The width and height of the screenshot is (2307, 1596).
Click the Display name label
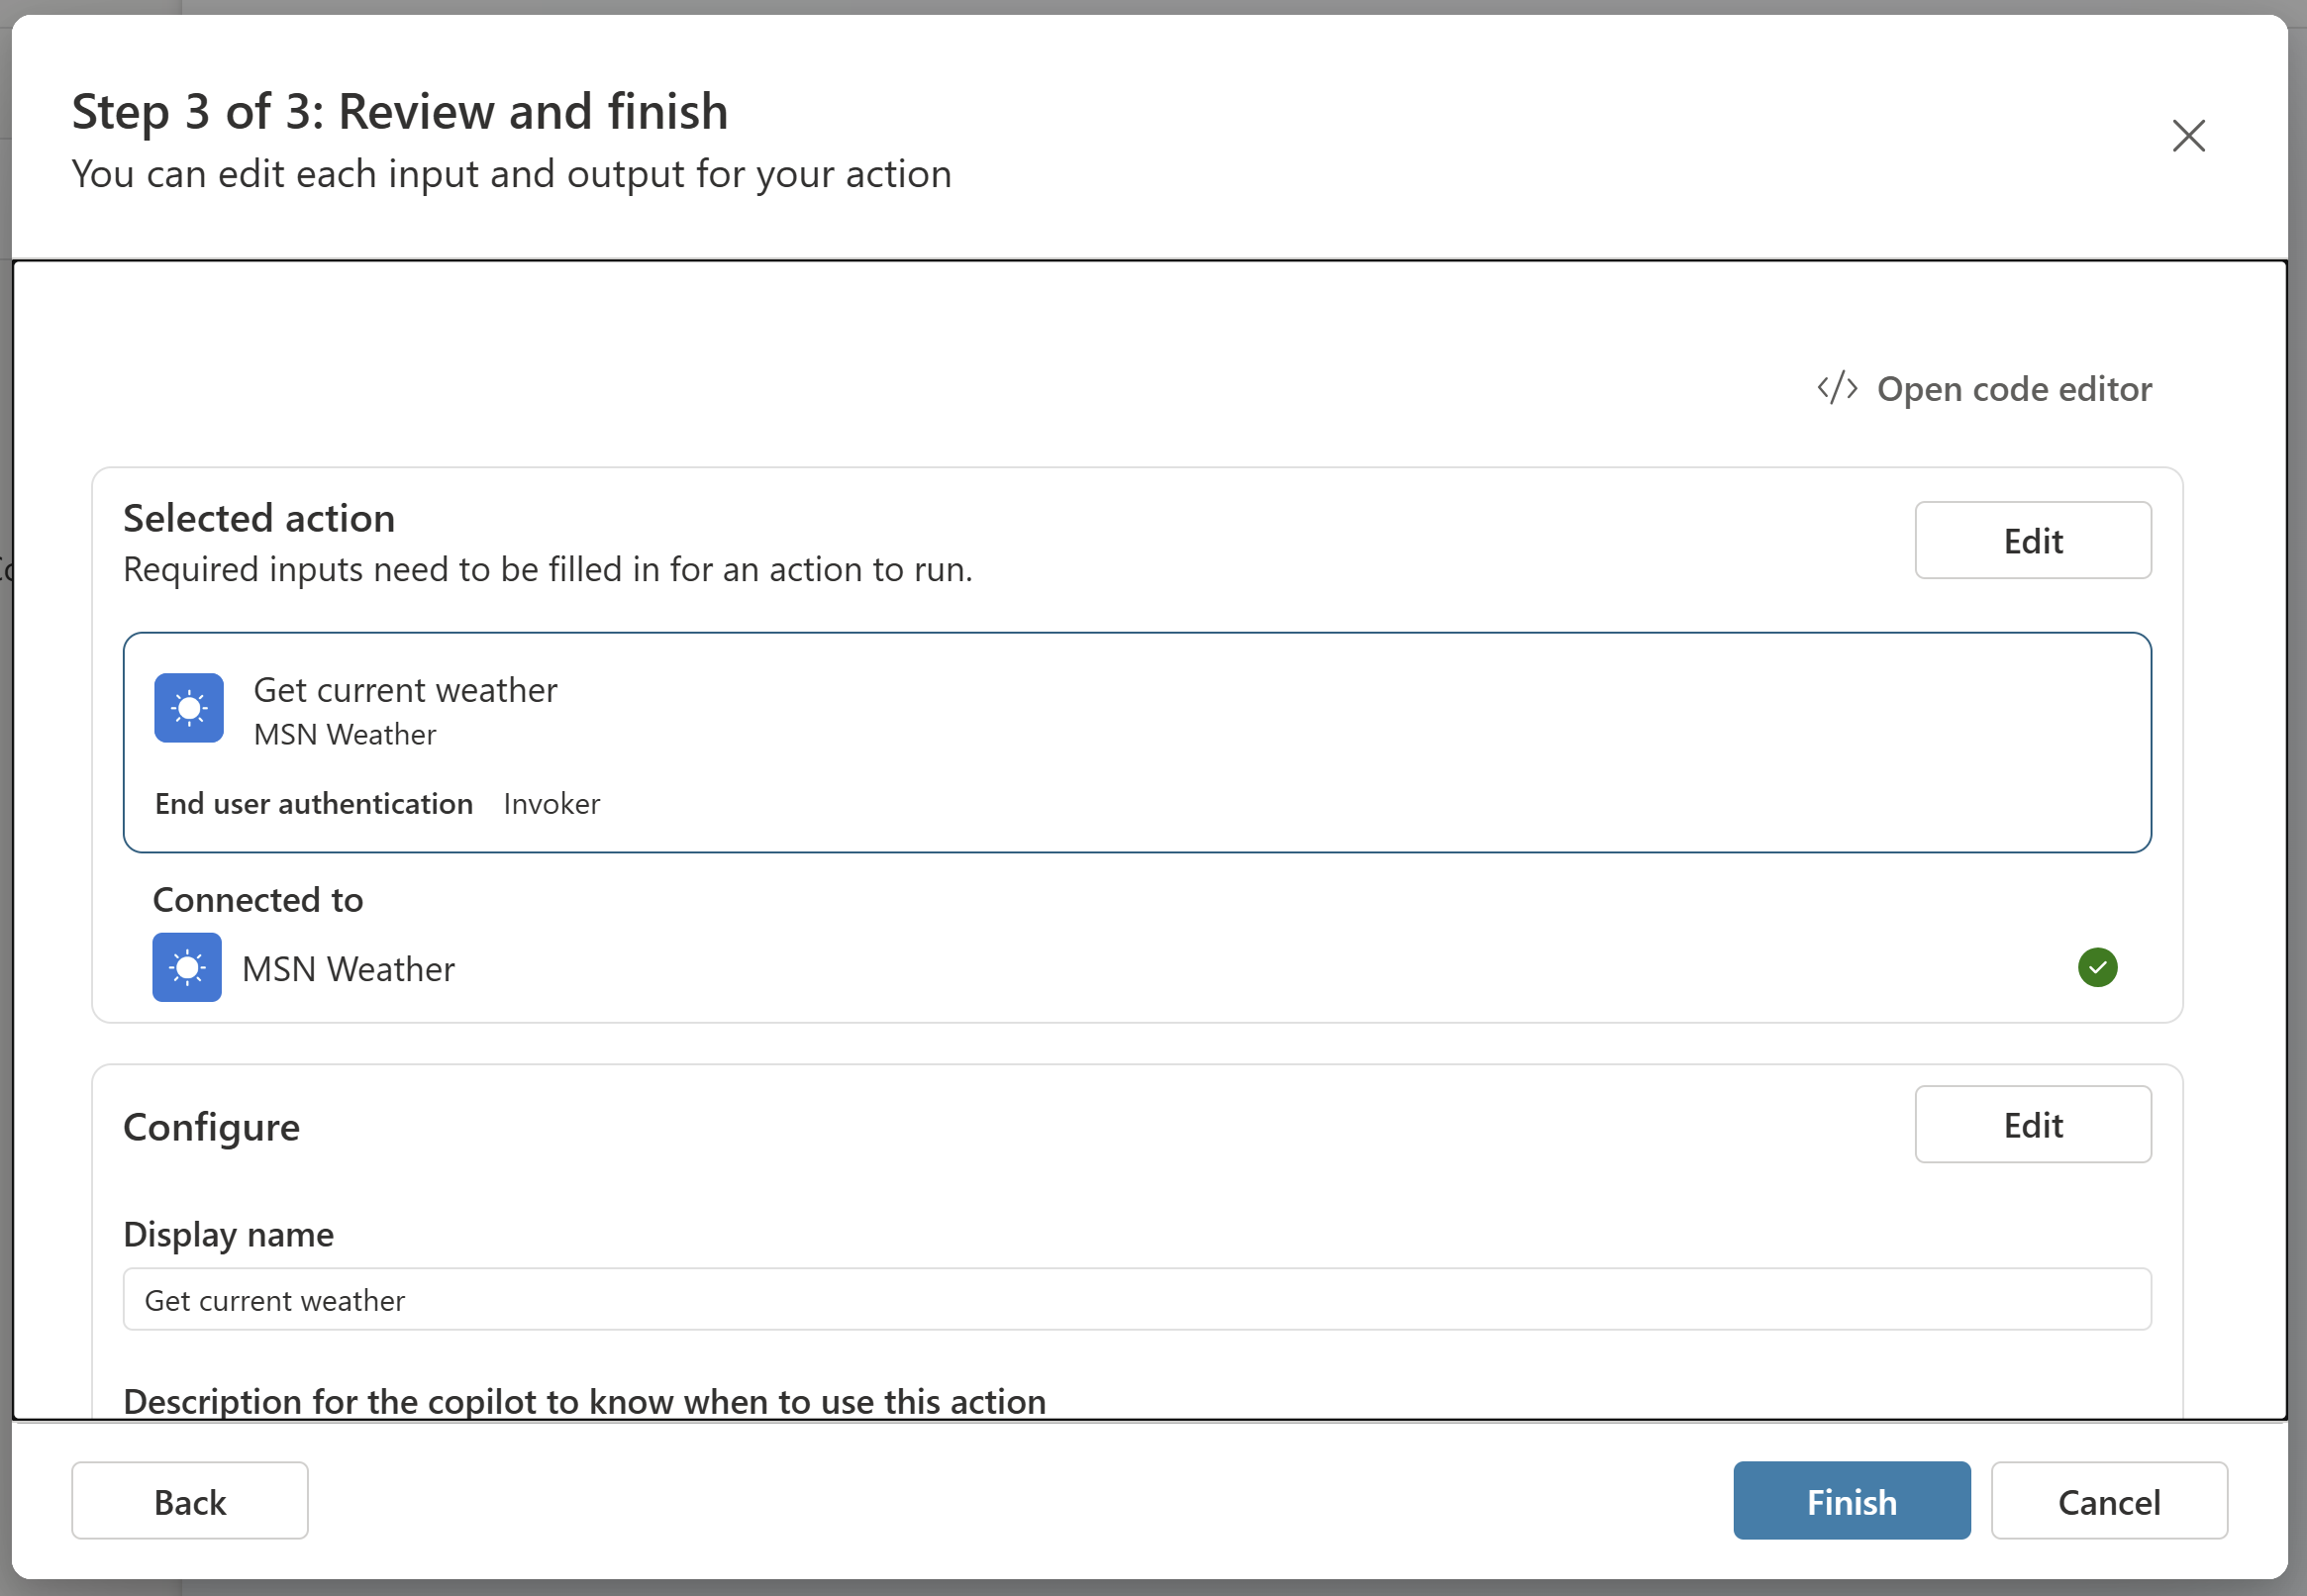tap(229, 1235)
